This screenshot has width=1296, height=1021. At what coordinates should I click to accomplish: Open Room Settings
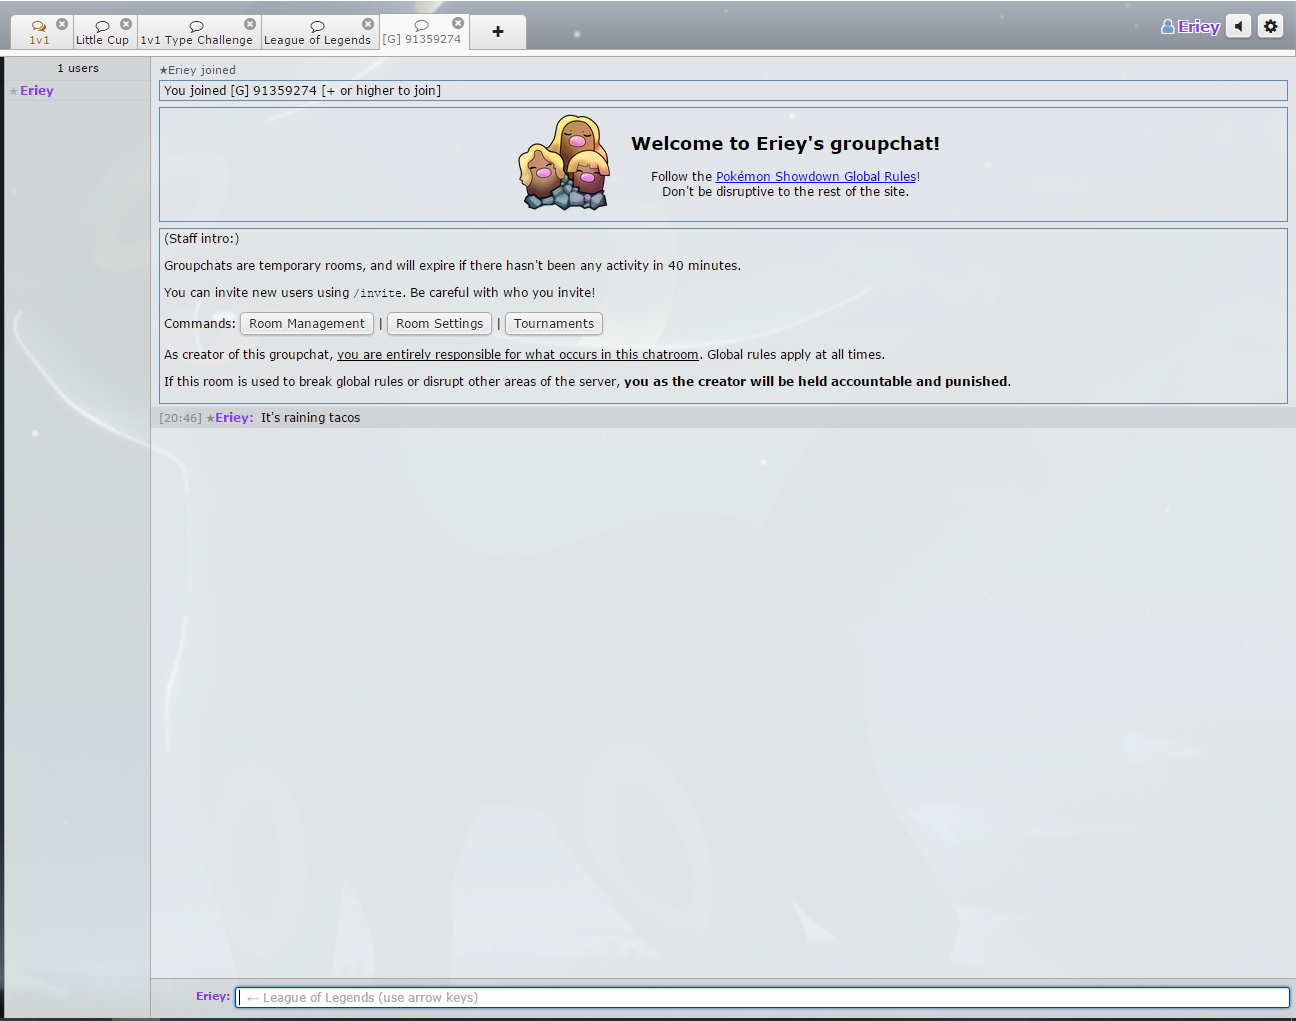(439, 324)
